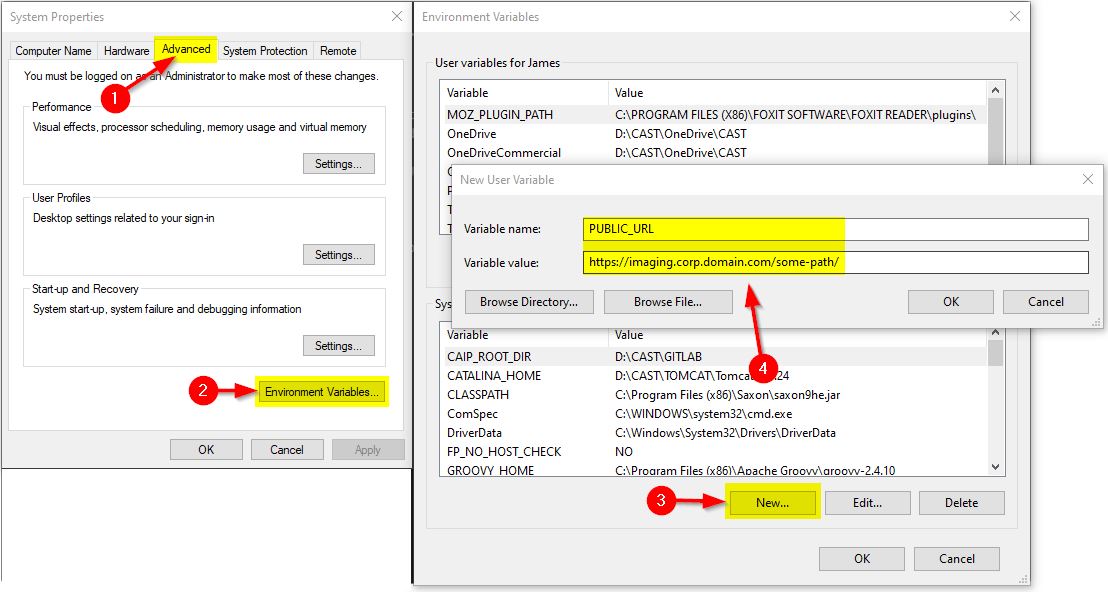Open the System Protection tab
Image resolution: width=1108 pixels, height=592 pixels.
(265, 51)
